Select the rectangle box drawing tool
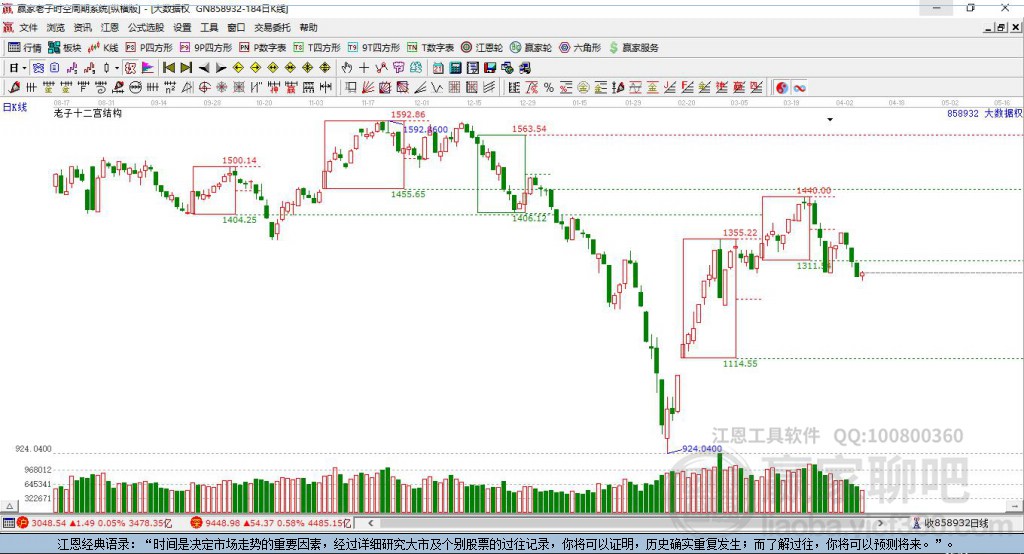The width and height of the screenshot is (1024, 554). [349, 87]
